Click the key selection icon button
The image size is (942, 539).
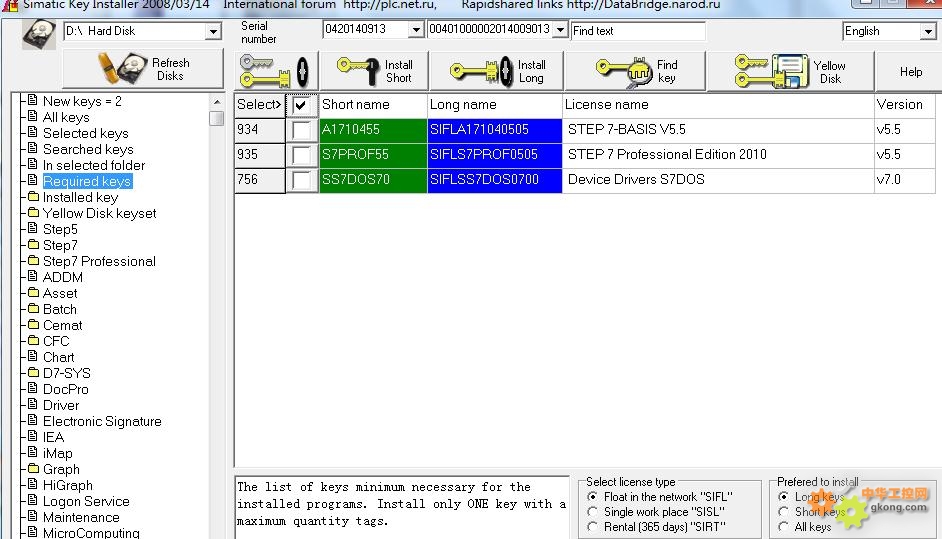click(275, 71)
